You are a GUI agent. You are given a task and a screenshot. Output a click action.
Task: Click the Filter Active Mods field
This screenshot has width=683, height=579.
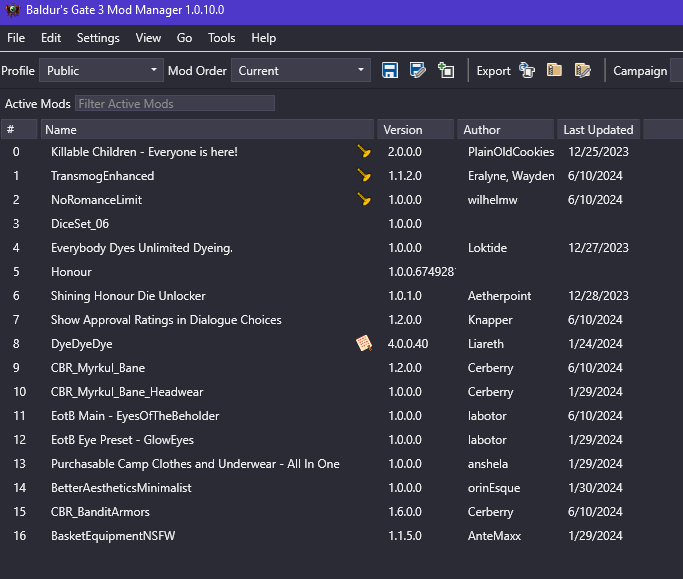175,103
